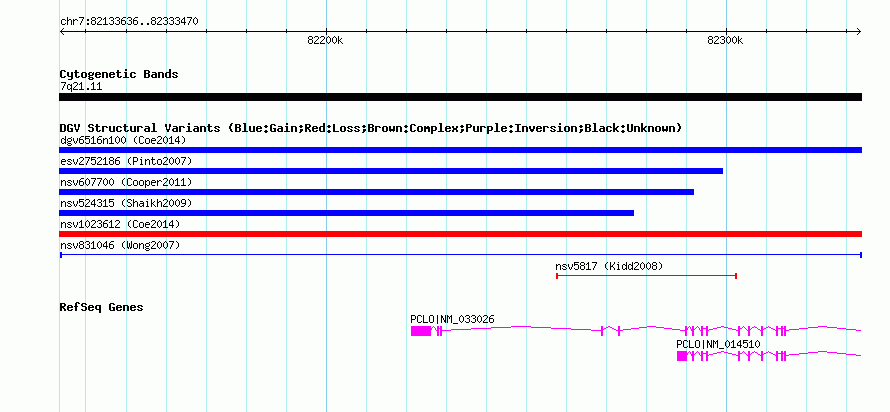The width and height of the screenshot is (890, 412).
Task: Select the DGV Structural Variants track title
Action: coord(371,128)
